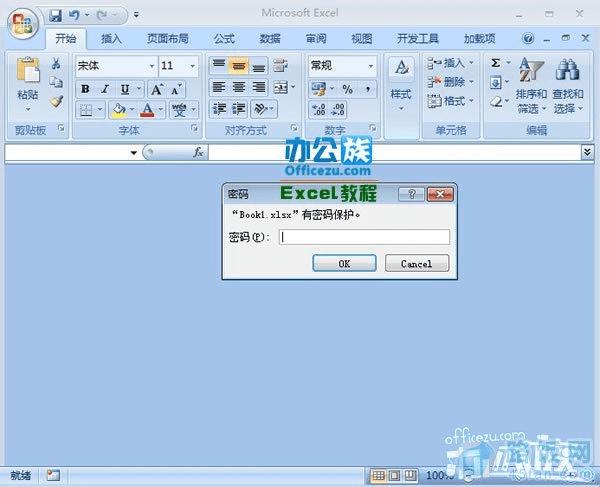Toggle wrap text
Image resolution: width=600 pixels, height=487 pixels.
(280, 65)
